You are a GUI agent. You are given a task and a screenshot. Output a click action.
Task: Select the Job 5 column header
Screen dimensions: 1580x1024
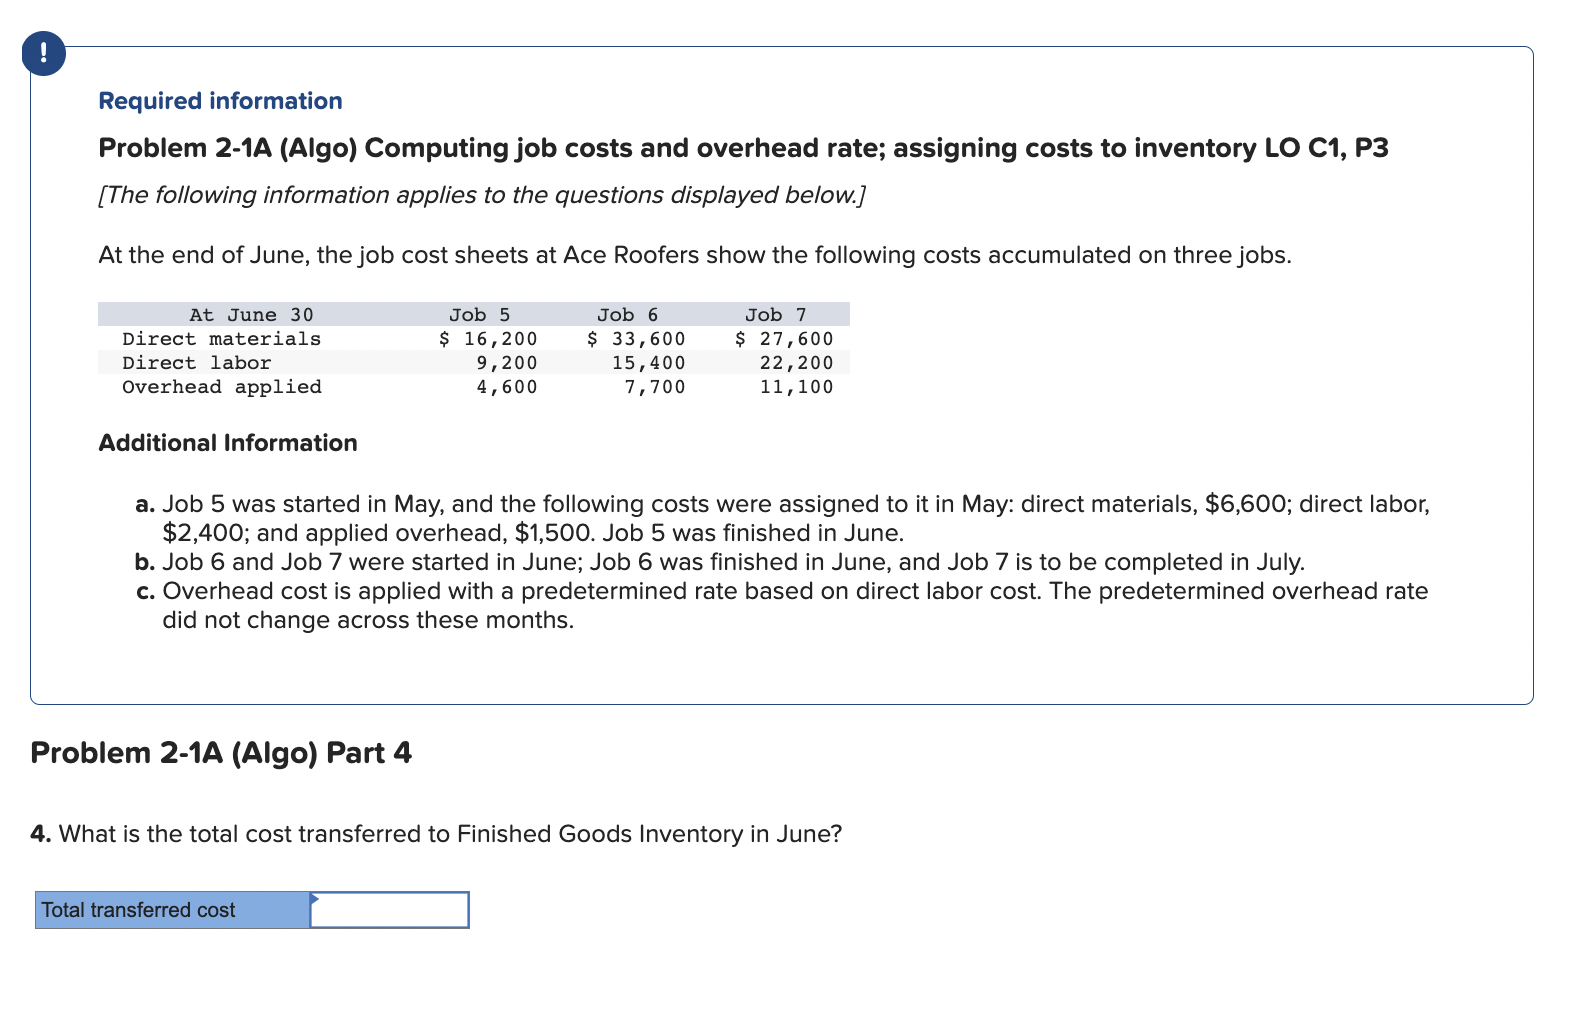(478, 314)
